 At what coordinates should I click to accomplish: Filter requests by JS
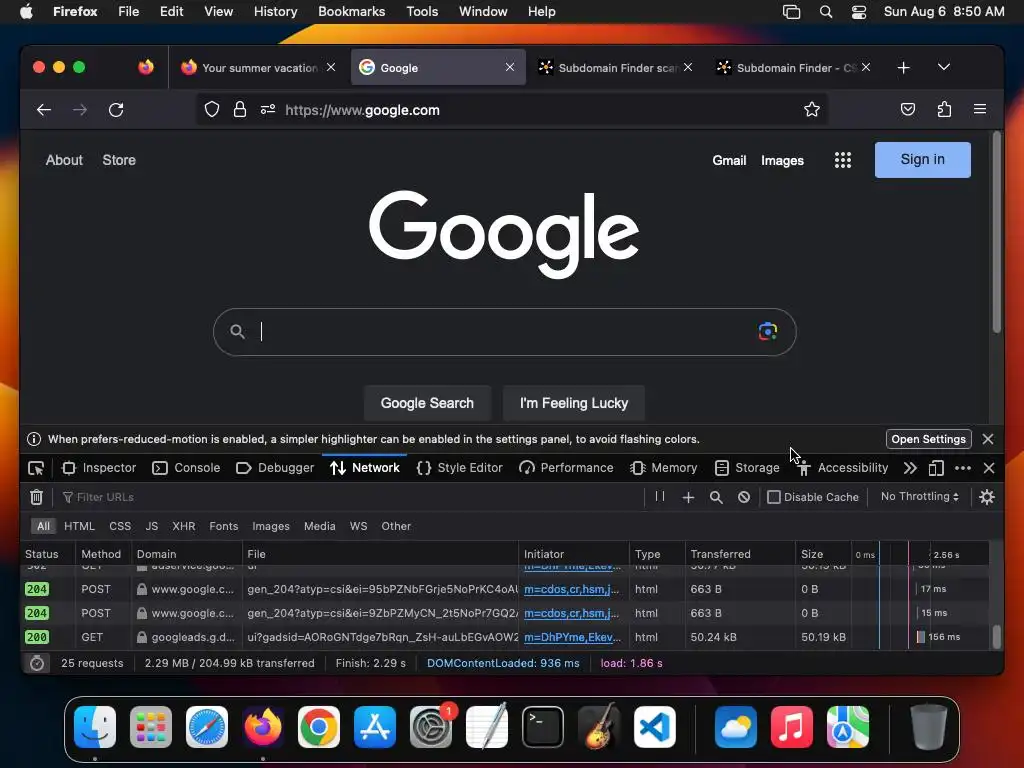(152, 526)
